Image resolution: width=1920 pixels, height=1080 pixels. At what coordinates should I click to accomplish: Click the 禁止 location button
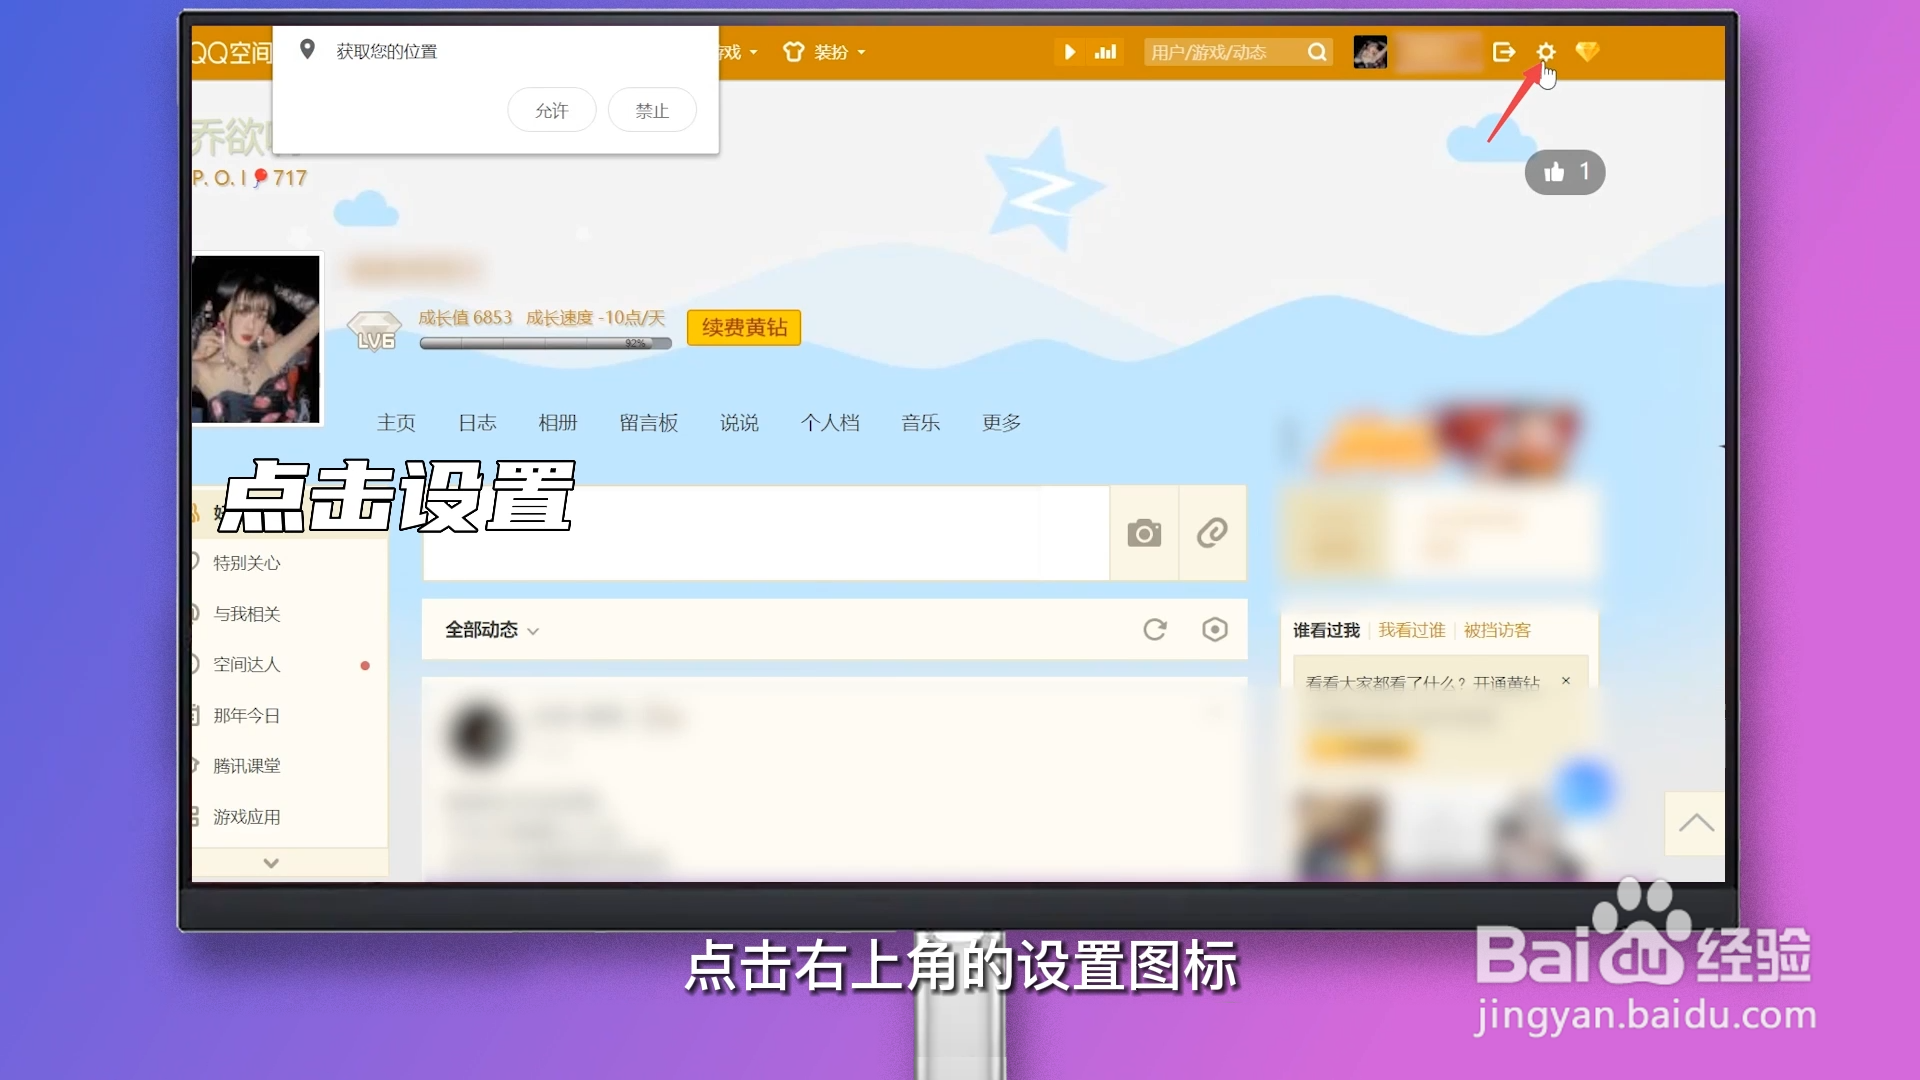(x=652, y=110)
